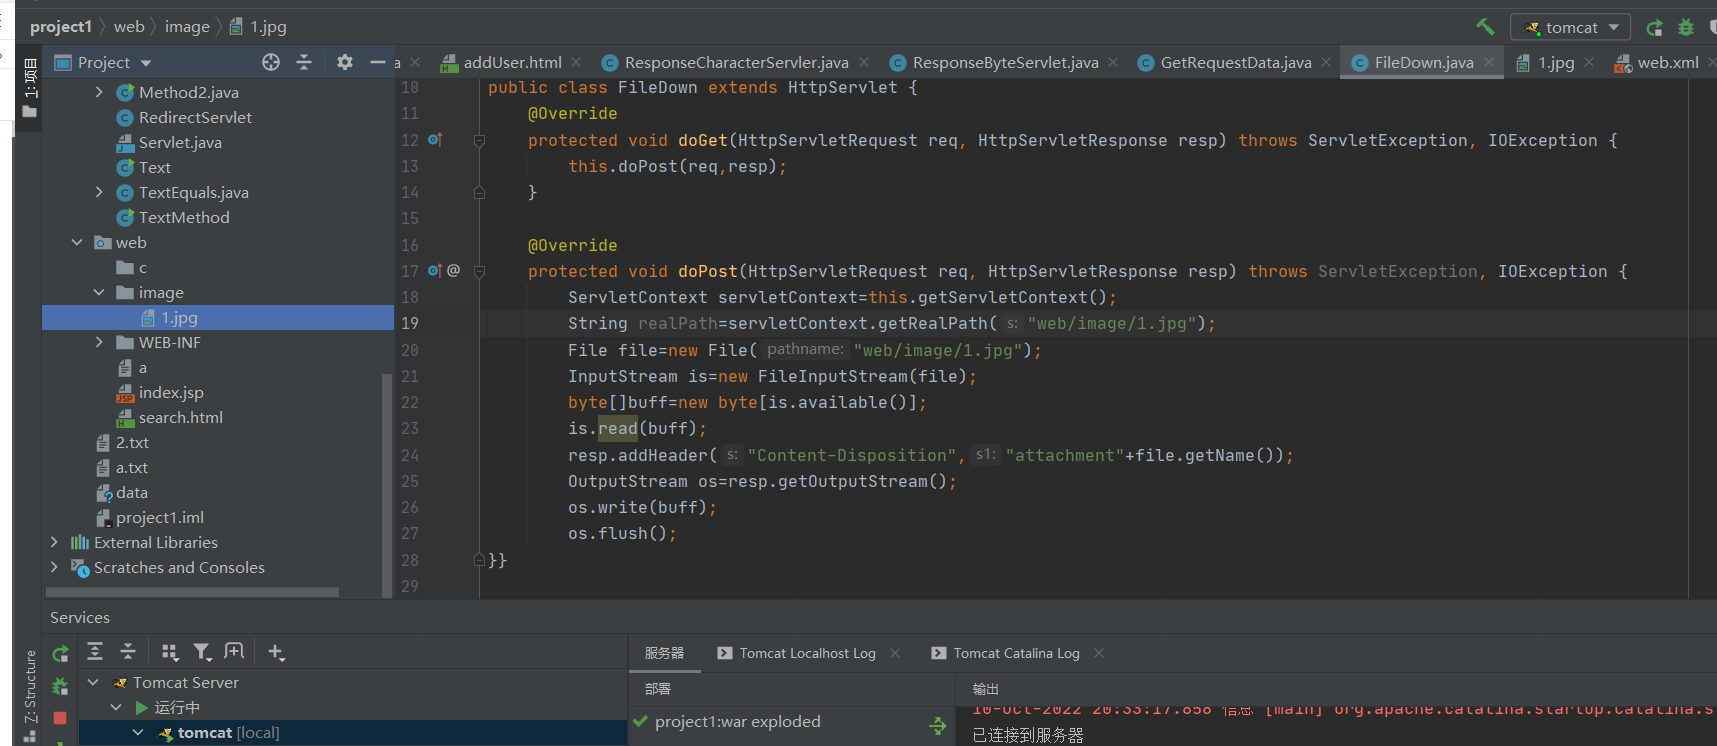Click the image breadcrumb in navigation bar
1717x746 pixels.
(187, 27)
